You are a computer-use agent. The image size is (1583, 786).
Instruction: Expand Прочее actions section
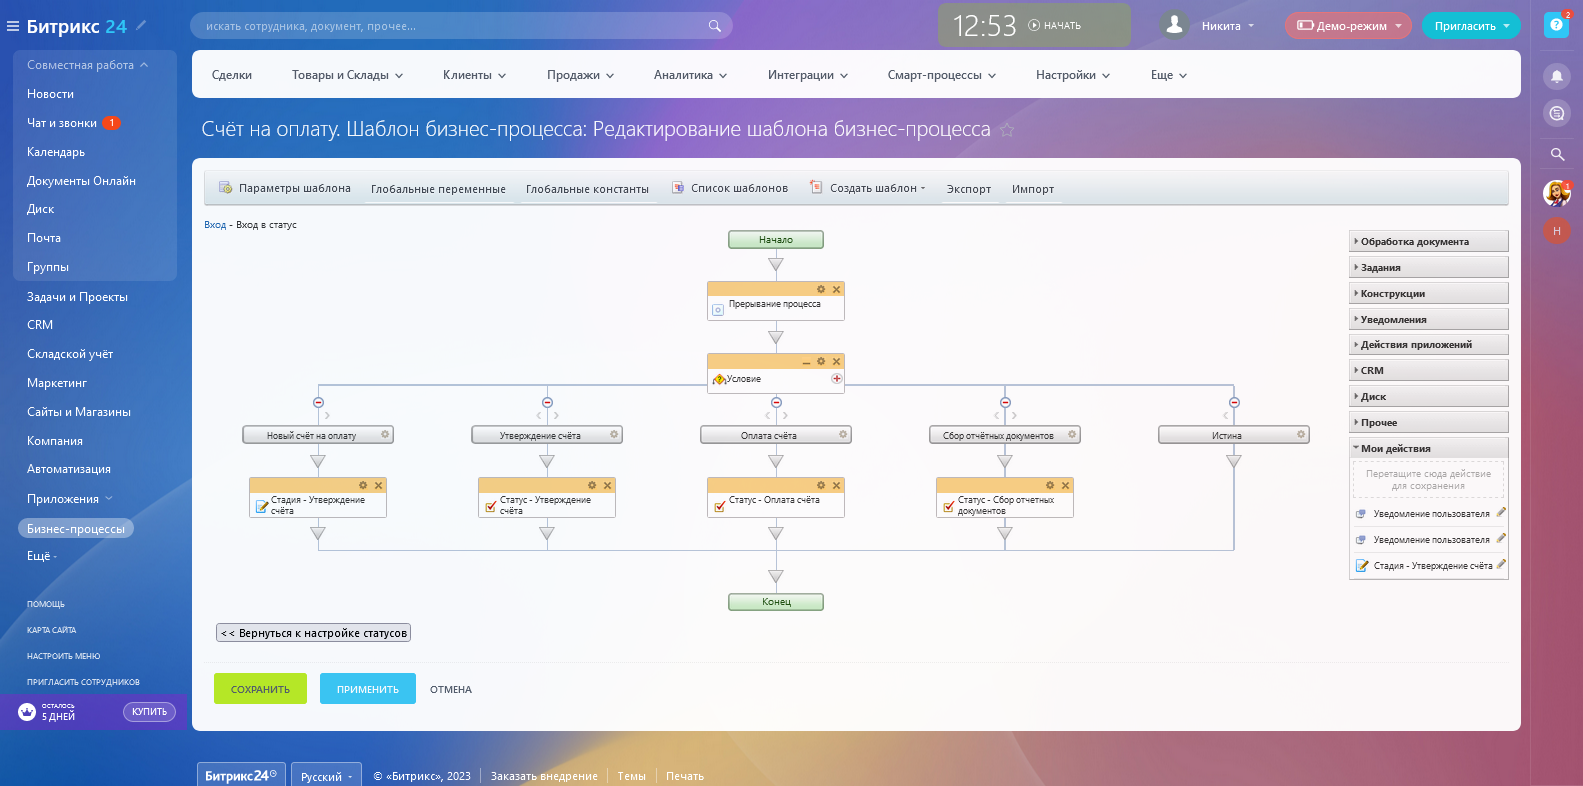1428,423
